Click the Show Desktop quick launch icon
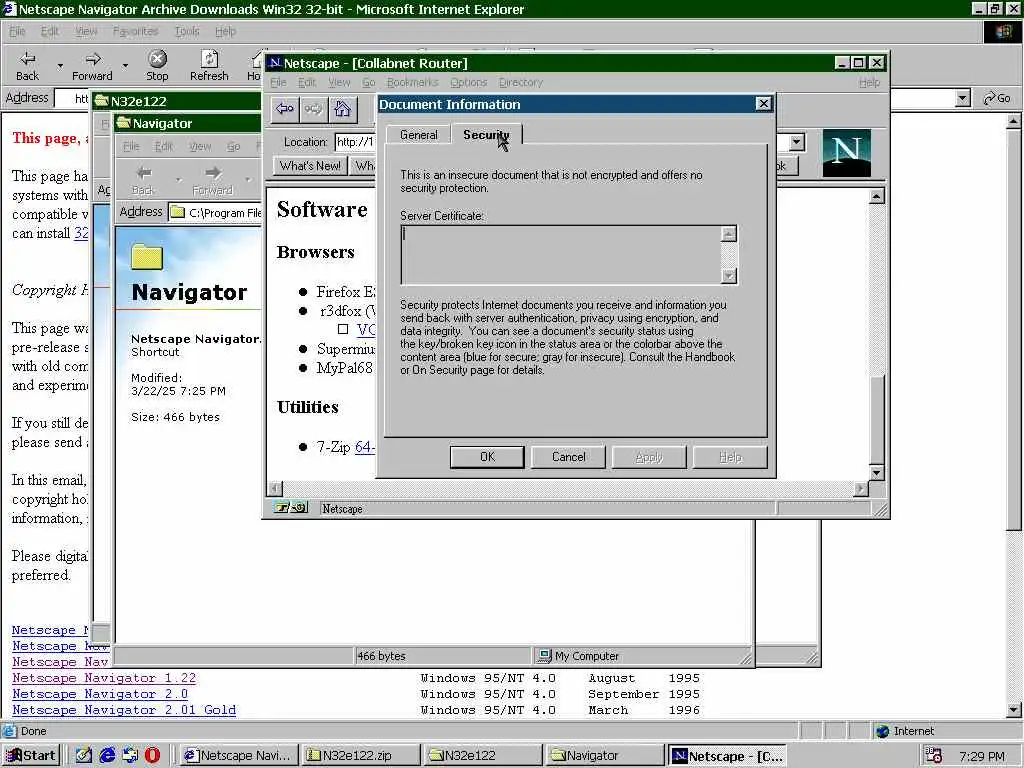 pos(84,756)
